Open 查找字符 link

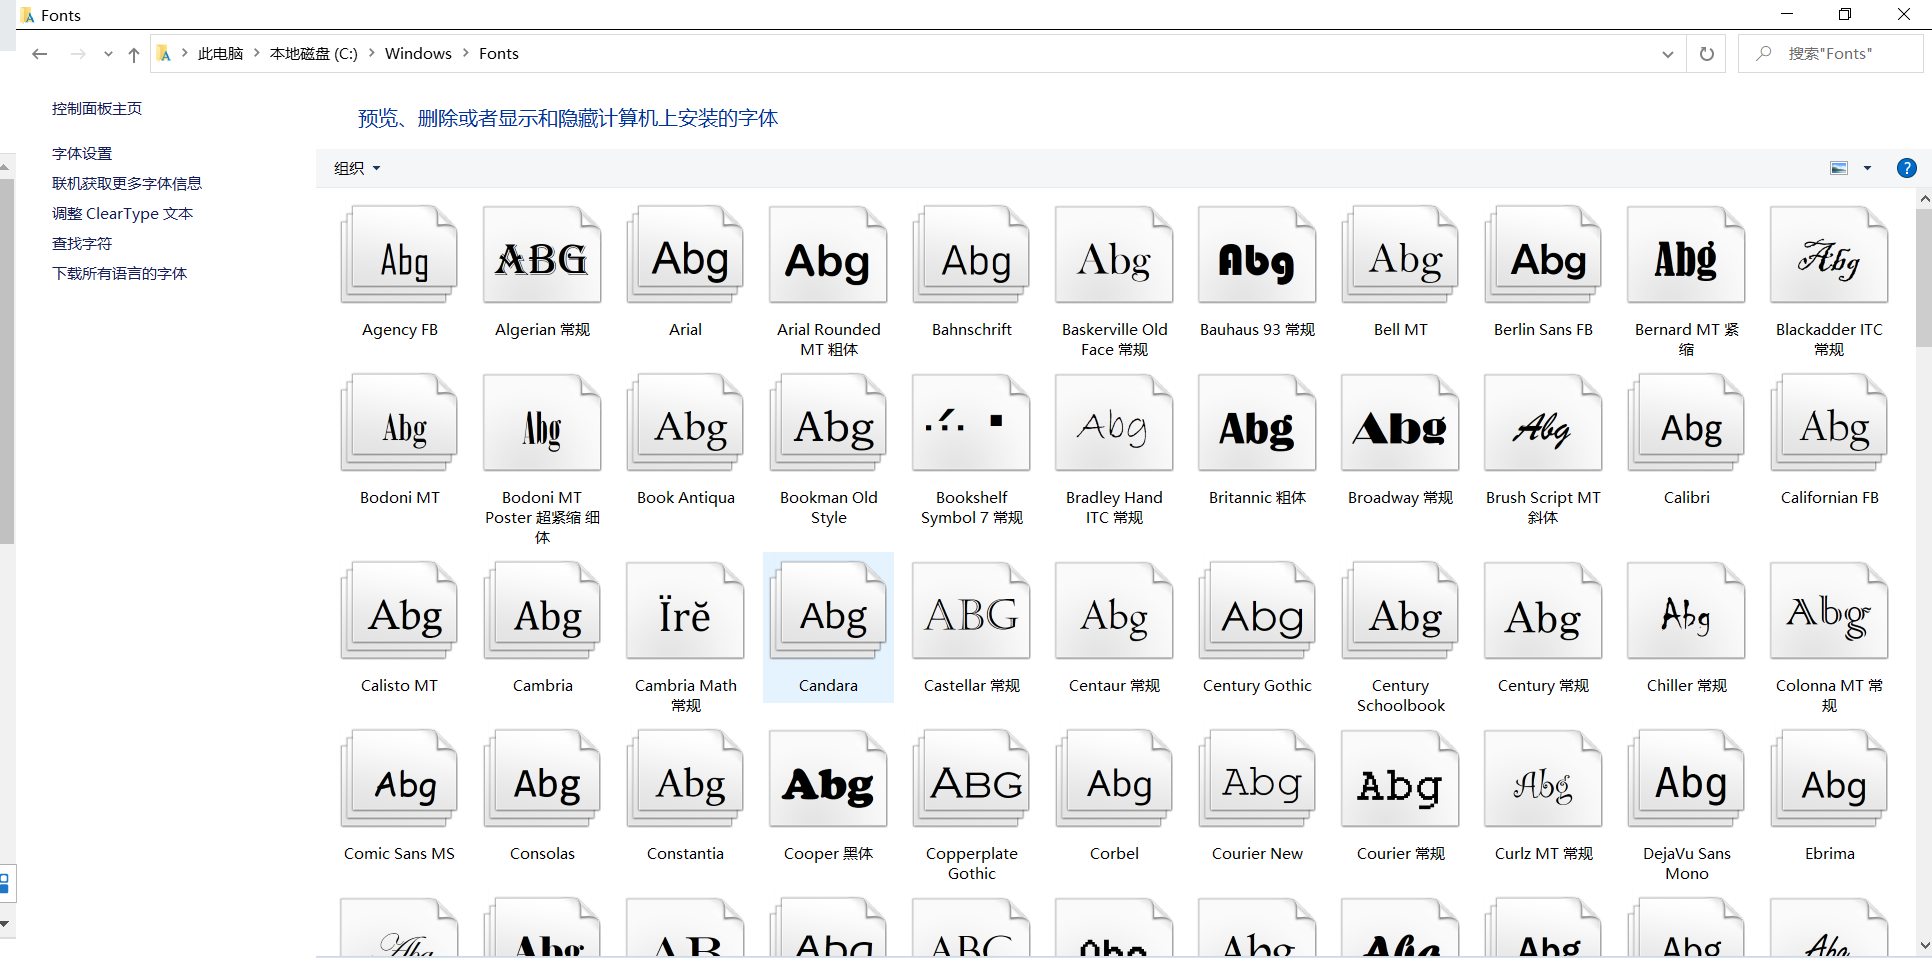[82, 243]
